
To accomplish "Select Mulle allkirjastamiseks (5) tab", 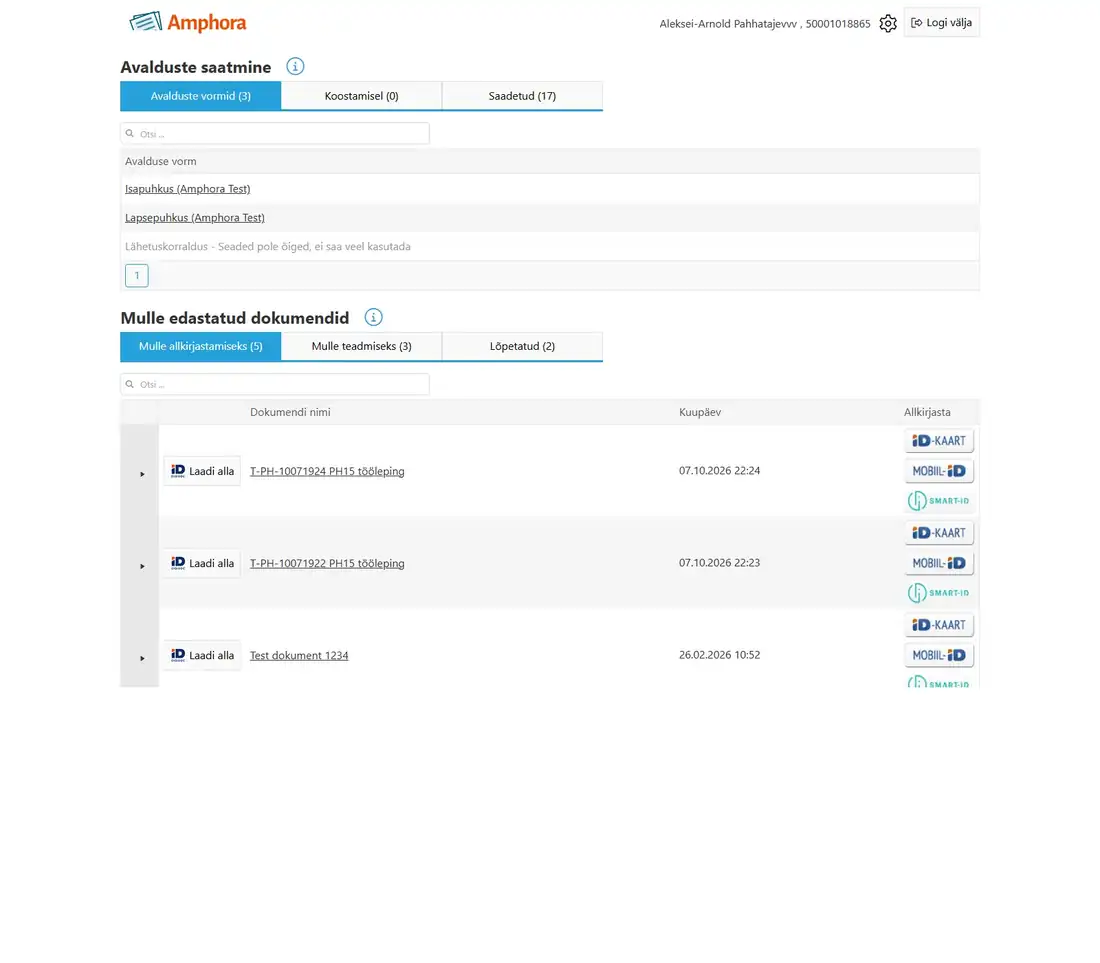I will (201, 346).
